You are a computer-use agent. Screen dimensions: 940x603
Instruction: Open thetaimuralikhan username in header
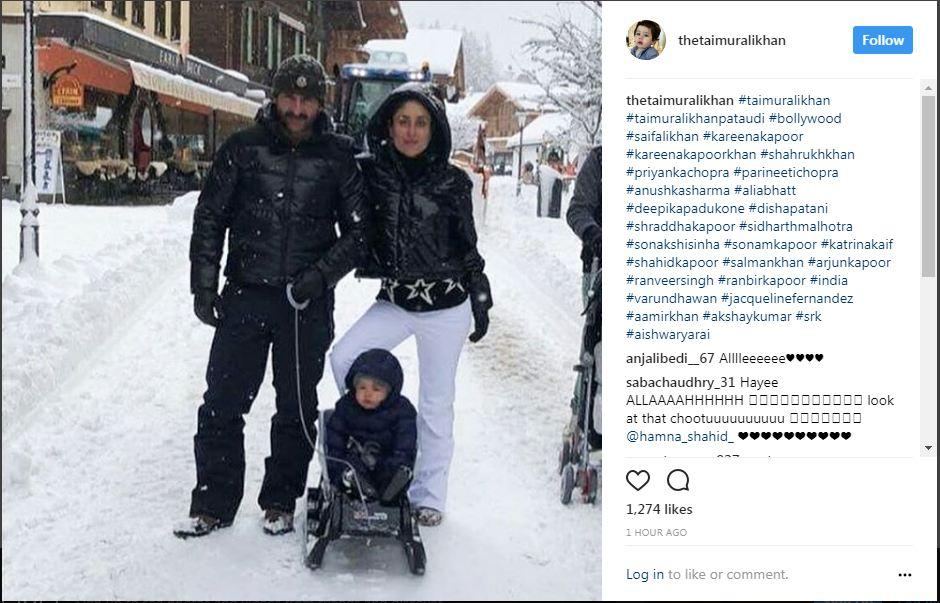(731, 40)
